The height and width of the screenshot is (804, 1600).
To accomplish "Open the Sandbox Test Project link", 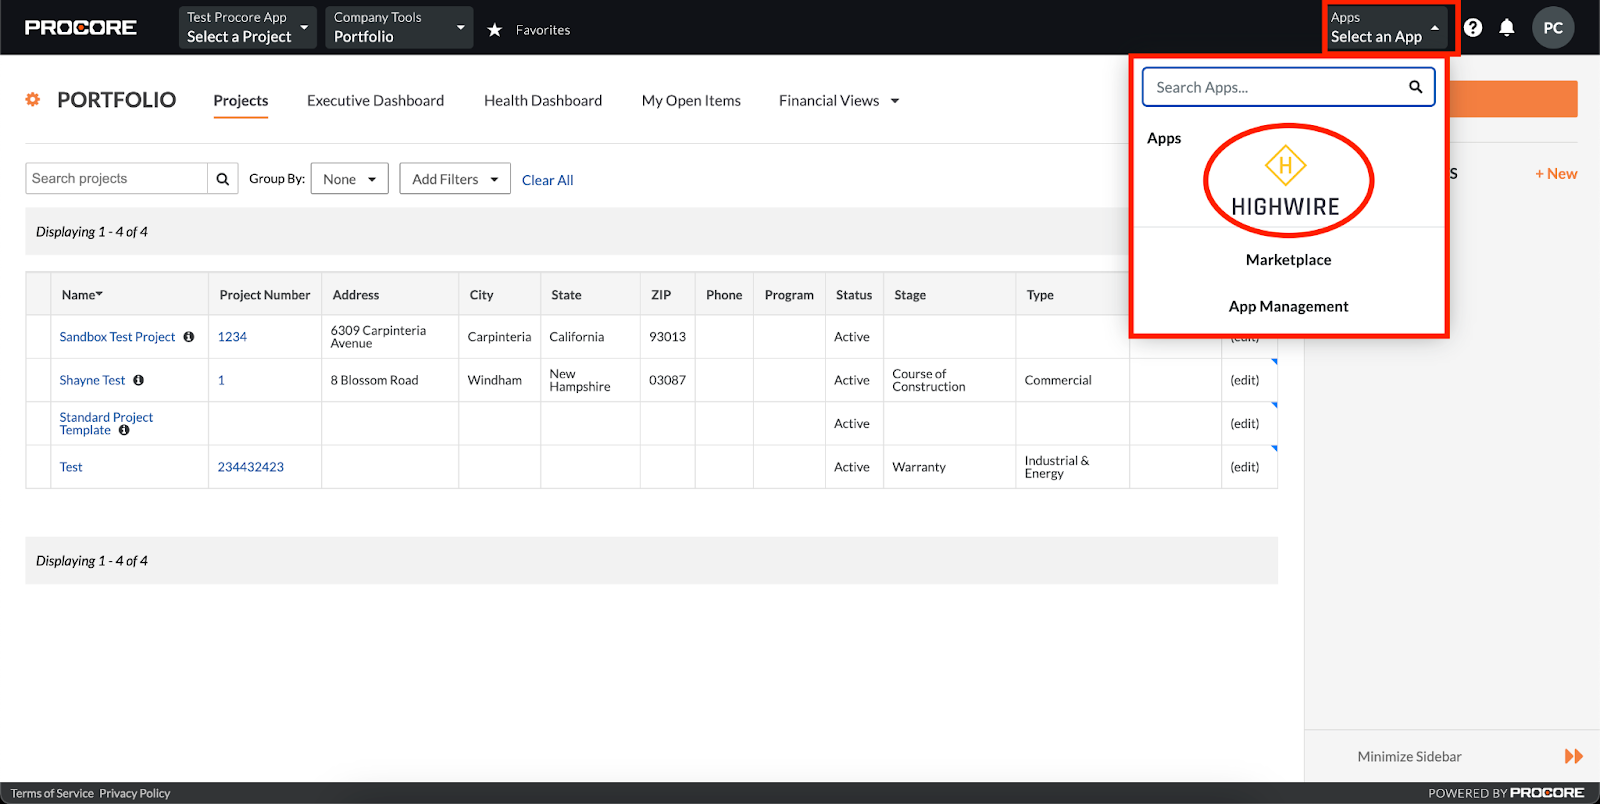I will click(x=117, y=337).
